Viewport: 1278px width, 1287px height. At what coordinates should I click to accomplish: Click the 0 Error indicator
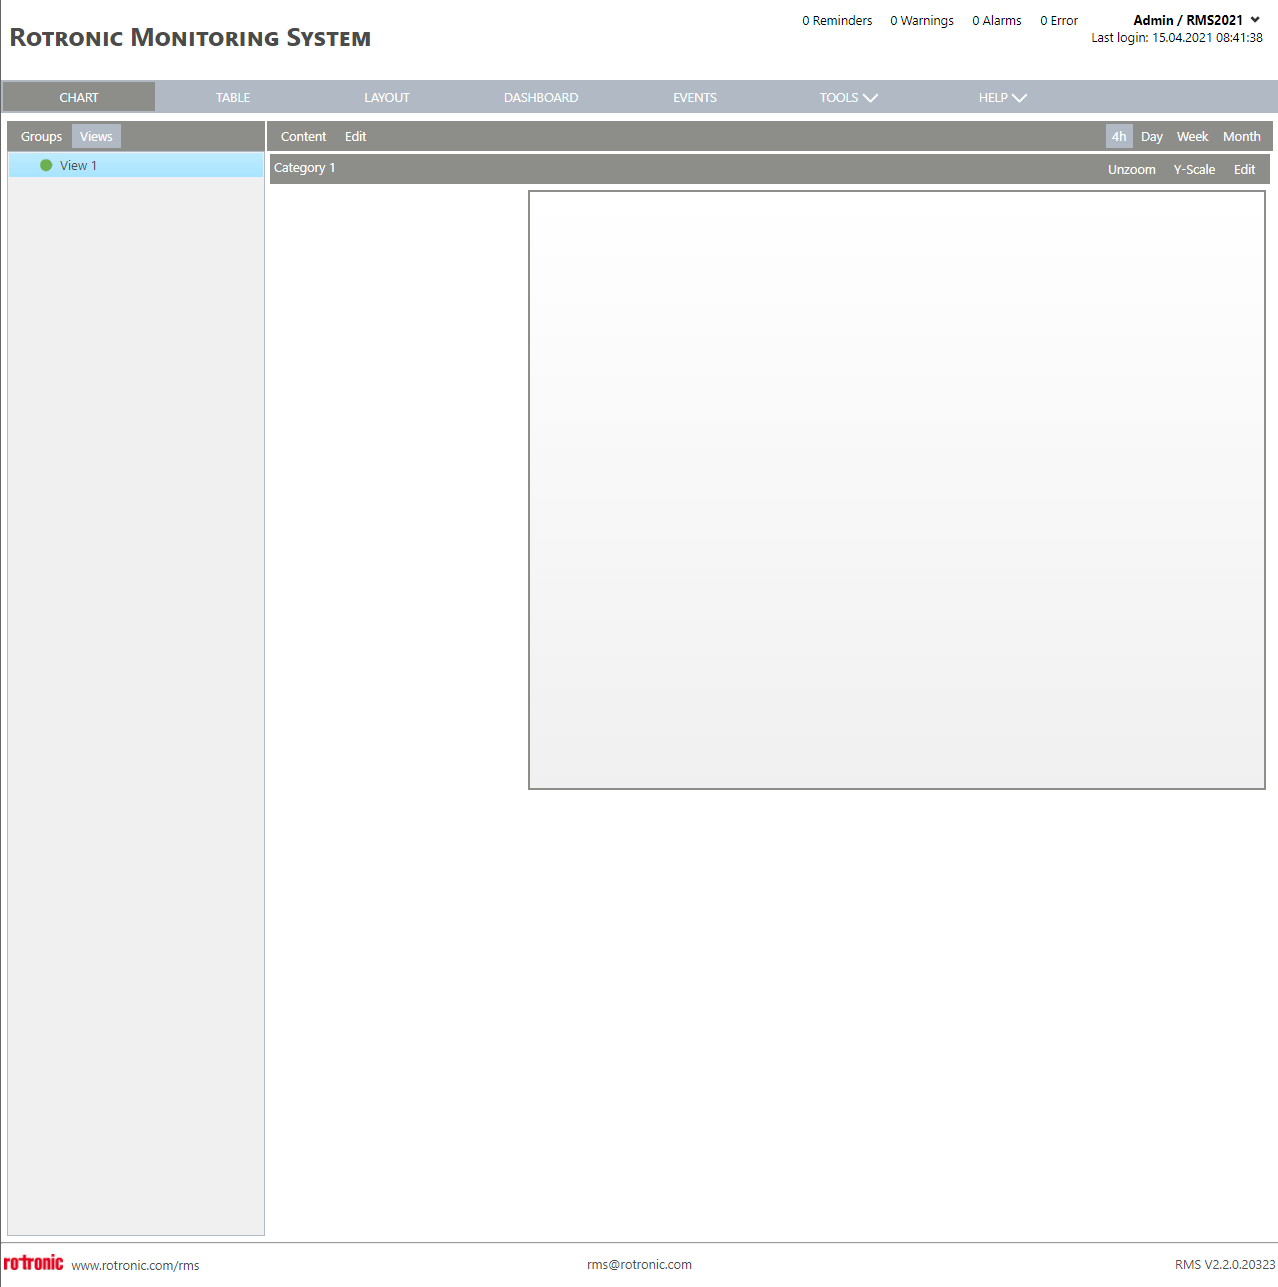(1059, 20)
